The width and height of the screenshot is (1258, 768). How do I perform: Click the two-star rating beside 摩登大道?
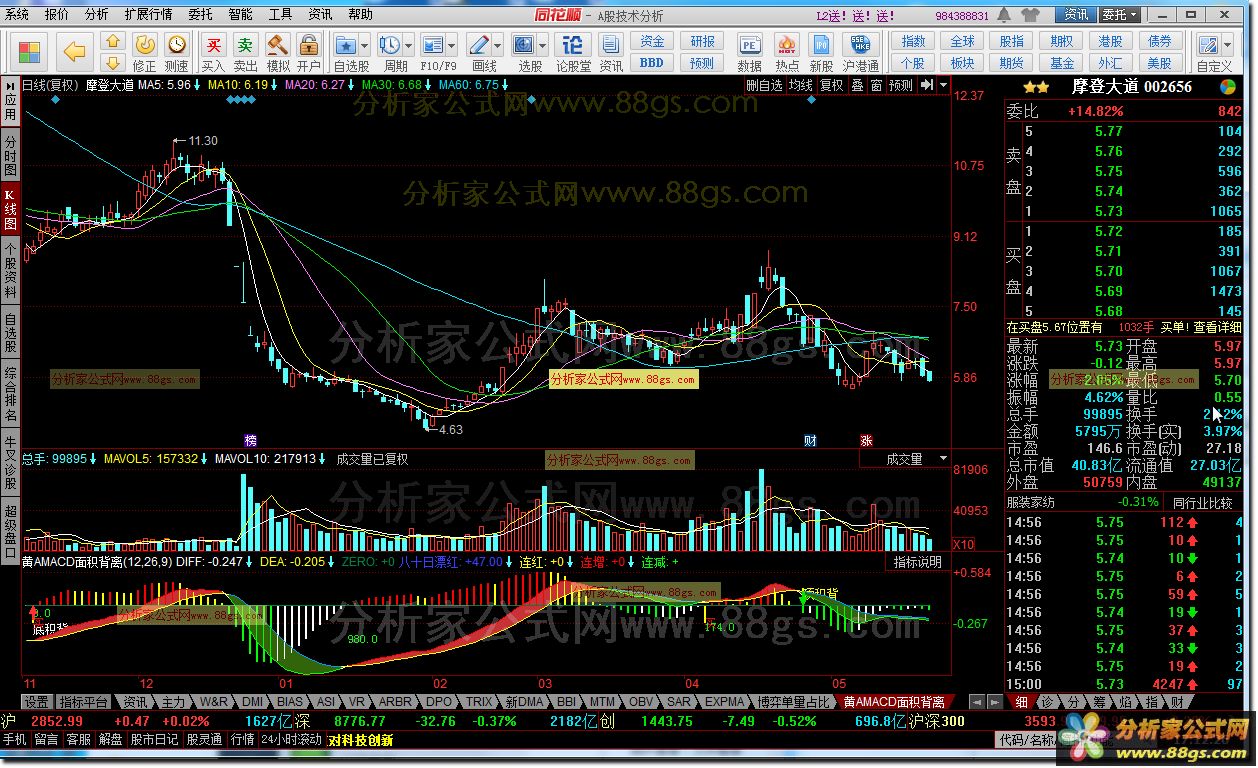[x=1036, y=87]
